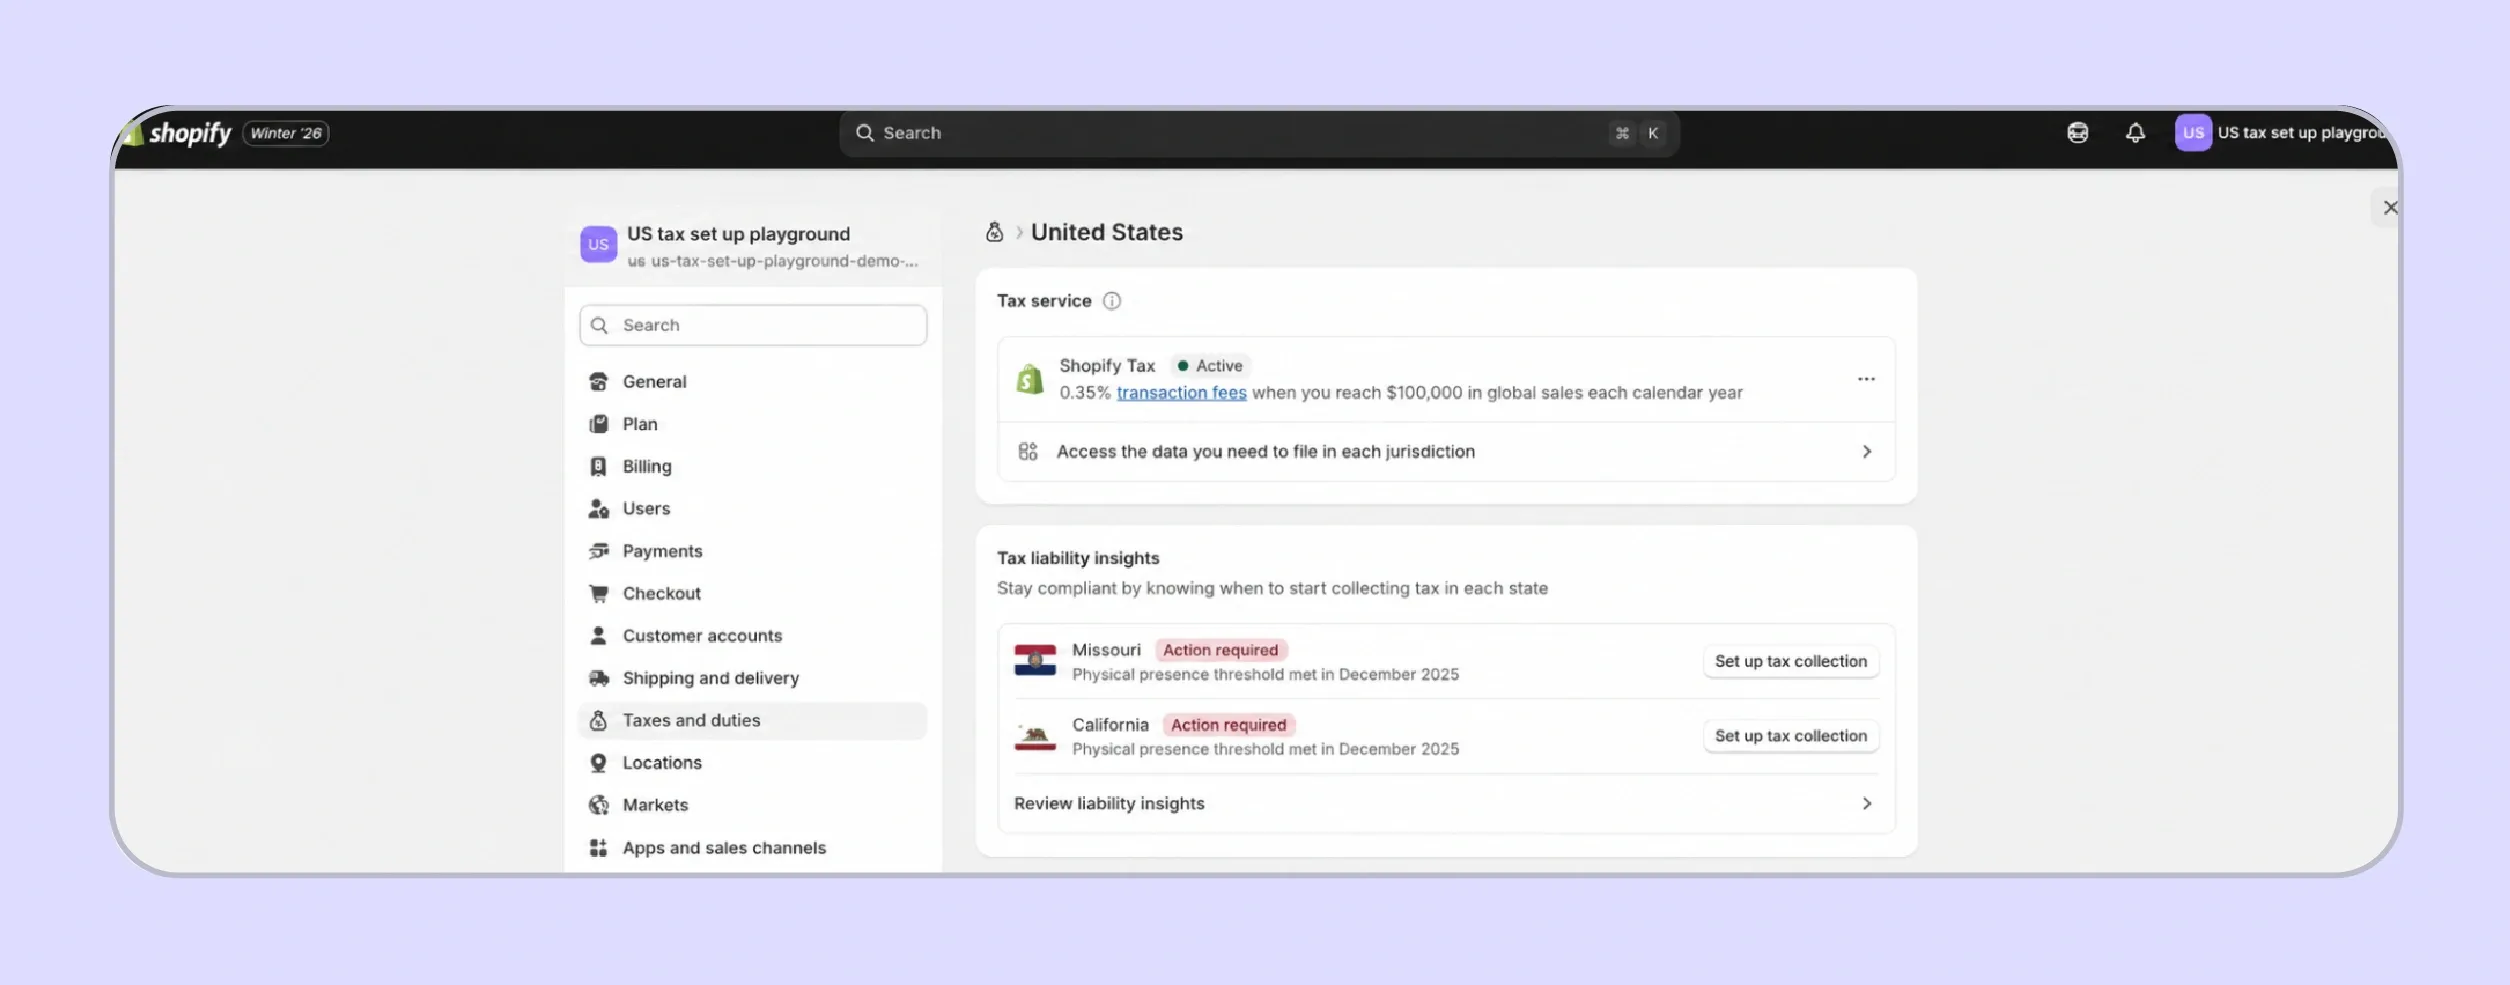Image resolution: width=2510 pixels, height=985 pixels.
Task: Click the Locations pin icon
Action: tap(598, 762)
